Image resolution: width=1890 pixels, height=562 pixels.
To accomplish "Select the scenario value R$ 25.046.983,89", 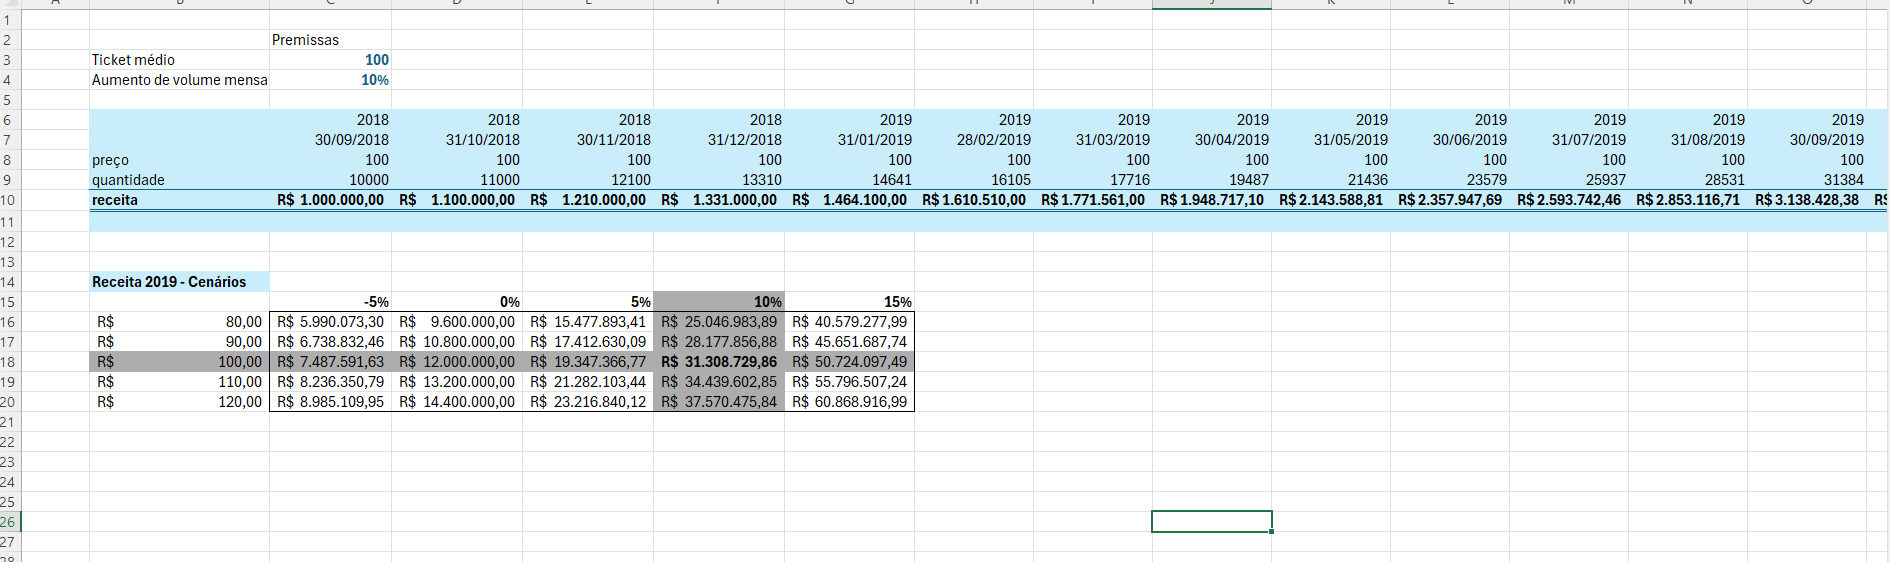I will point(719,322).
